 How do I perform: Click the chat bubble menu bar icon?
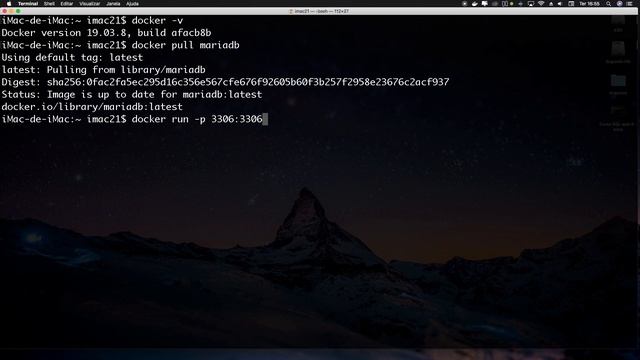pos(484,4)
